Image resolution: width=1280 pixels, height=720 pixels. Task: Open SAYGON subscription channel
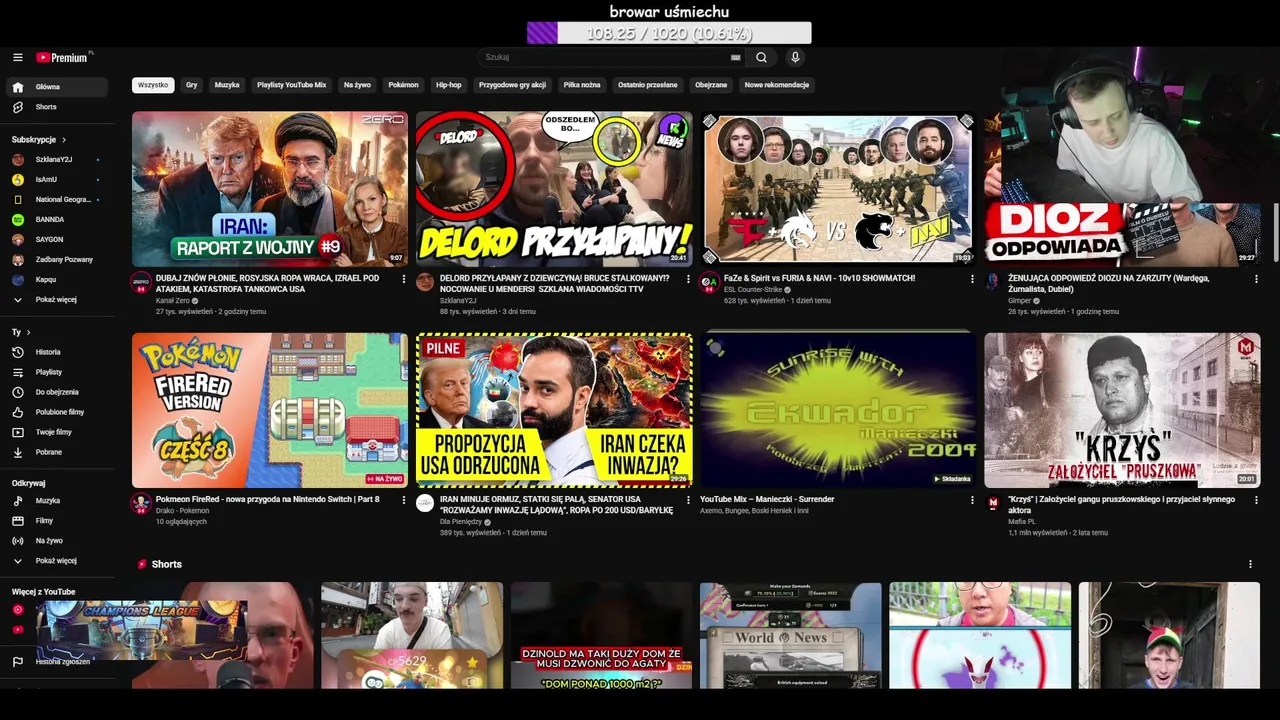(59, 239)
